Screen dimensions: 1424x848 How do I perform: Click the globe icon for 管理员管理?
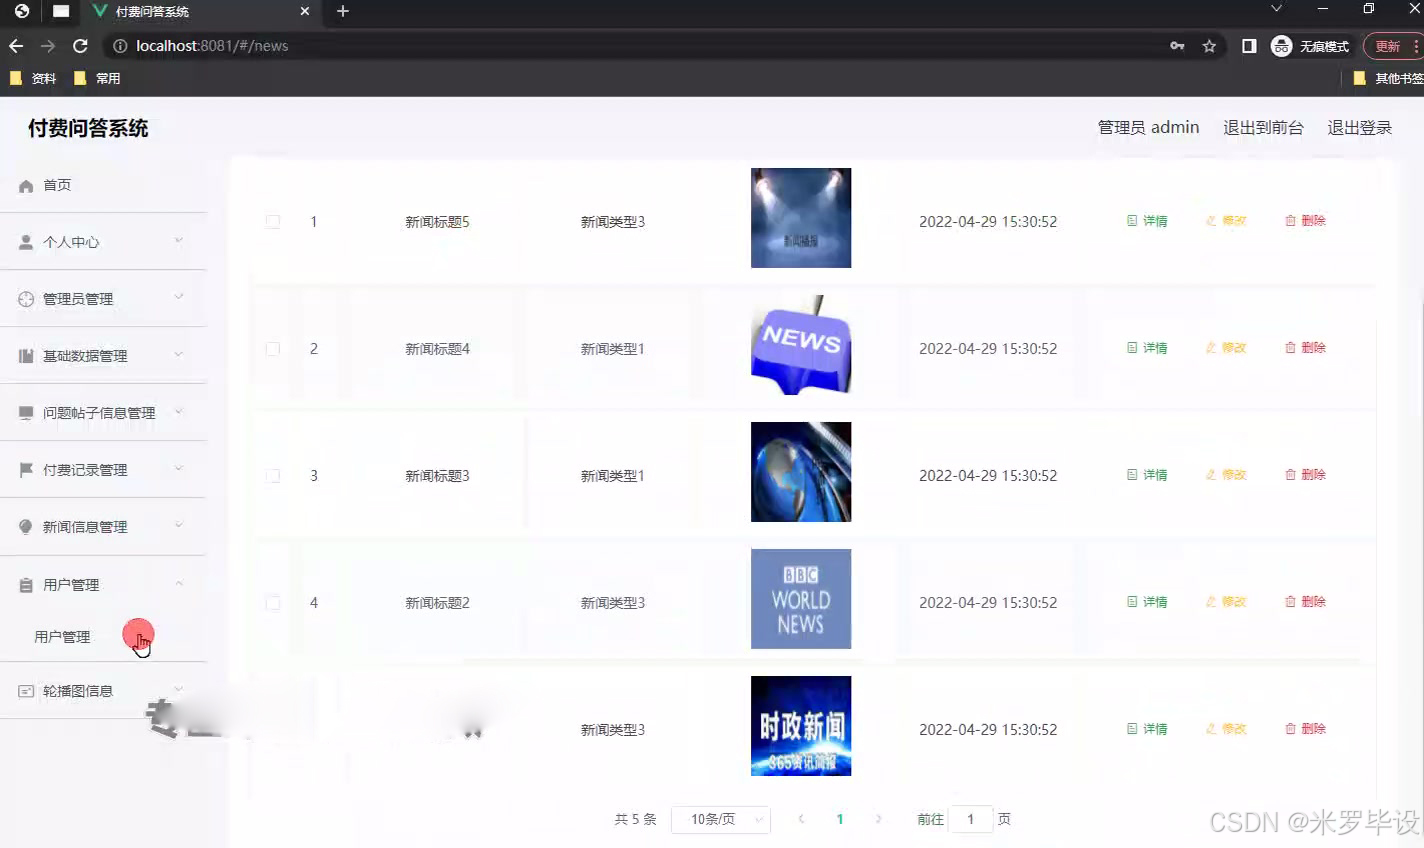coord(25,298)
